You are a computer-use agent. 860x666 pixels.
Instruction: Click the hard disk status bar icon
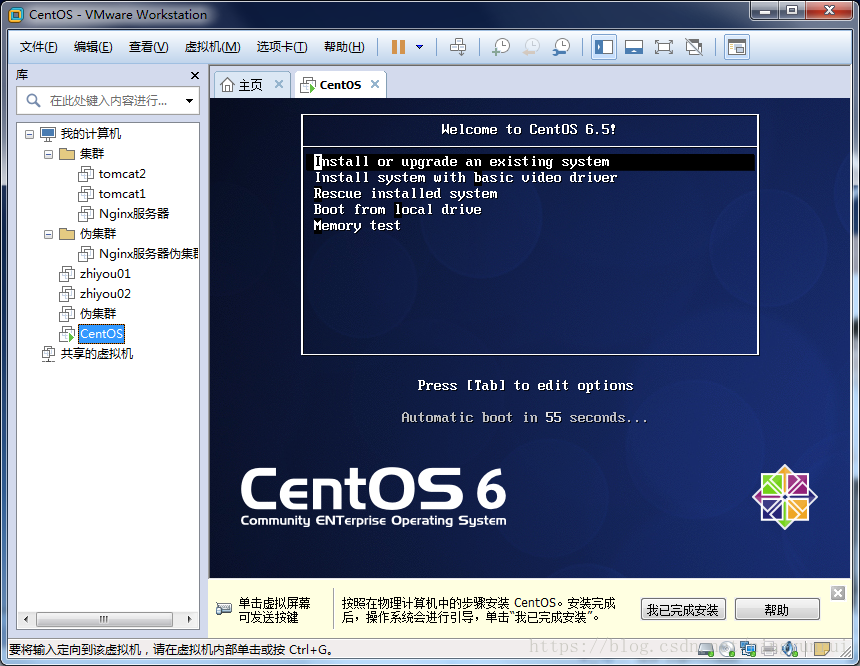706,650
